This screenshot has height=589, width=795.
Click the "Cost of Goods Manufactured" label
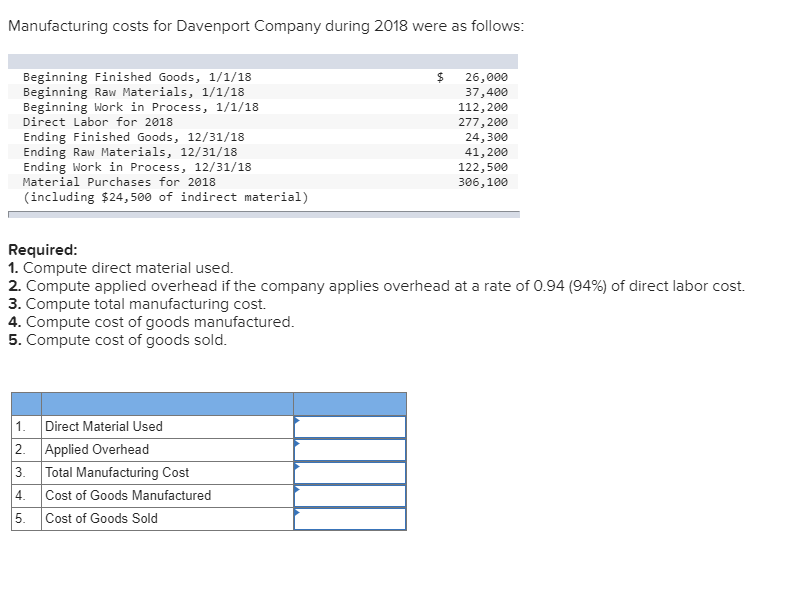(x=128, y=496)
